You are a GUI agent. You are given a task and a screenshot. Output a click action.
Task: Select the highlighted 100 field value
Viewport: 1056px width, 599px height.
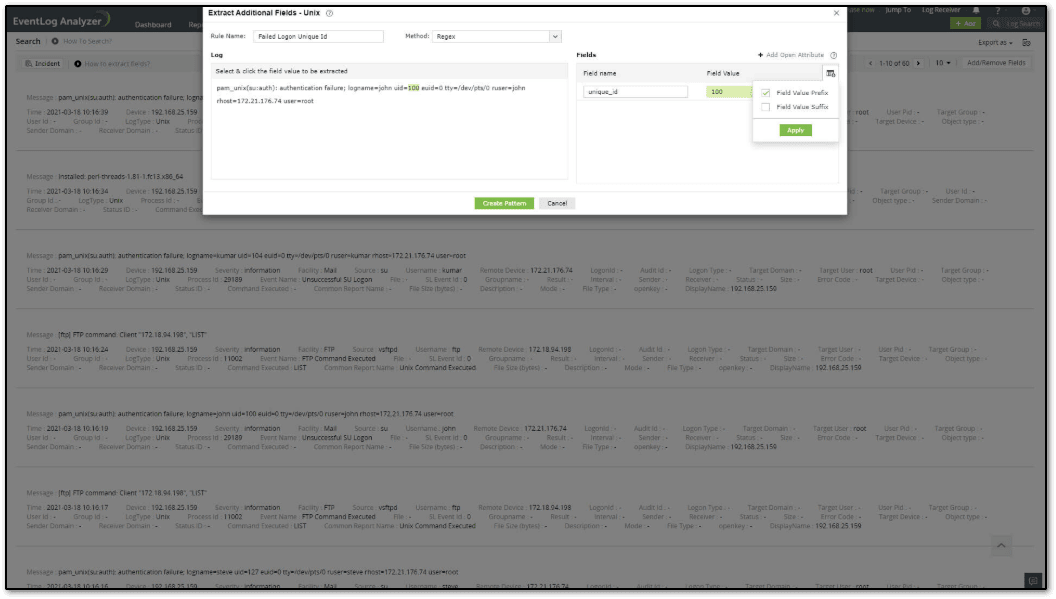pyautogui.click(x=729, y=92)
